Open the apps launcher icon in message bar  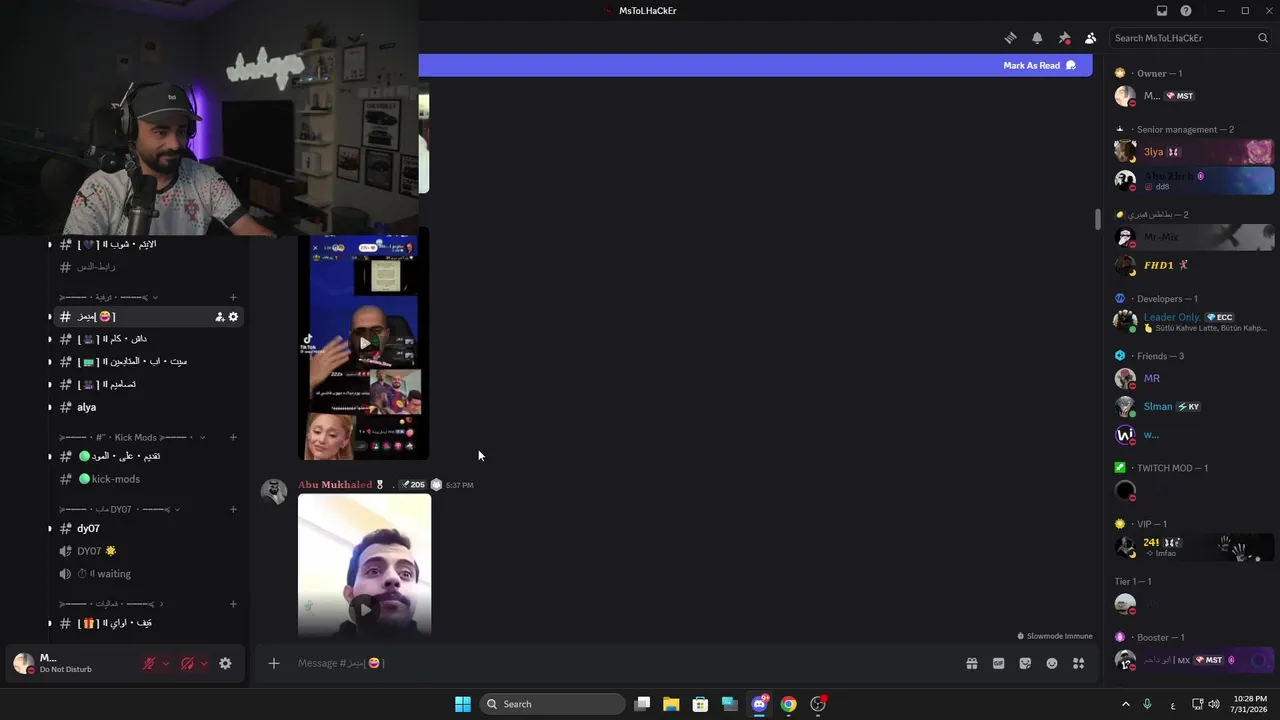coord(1078,663)
